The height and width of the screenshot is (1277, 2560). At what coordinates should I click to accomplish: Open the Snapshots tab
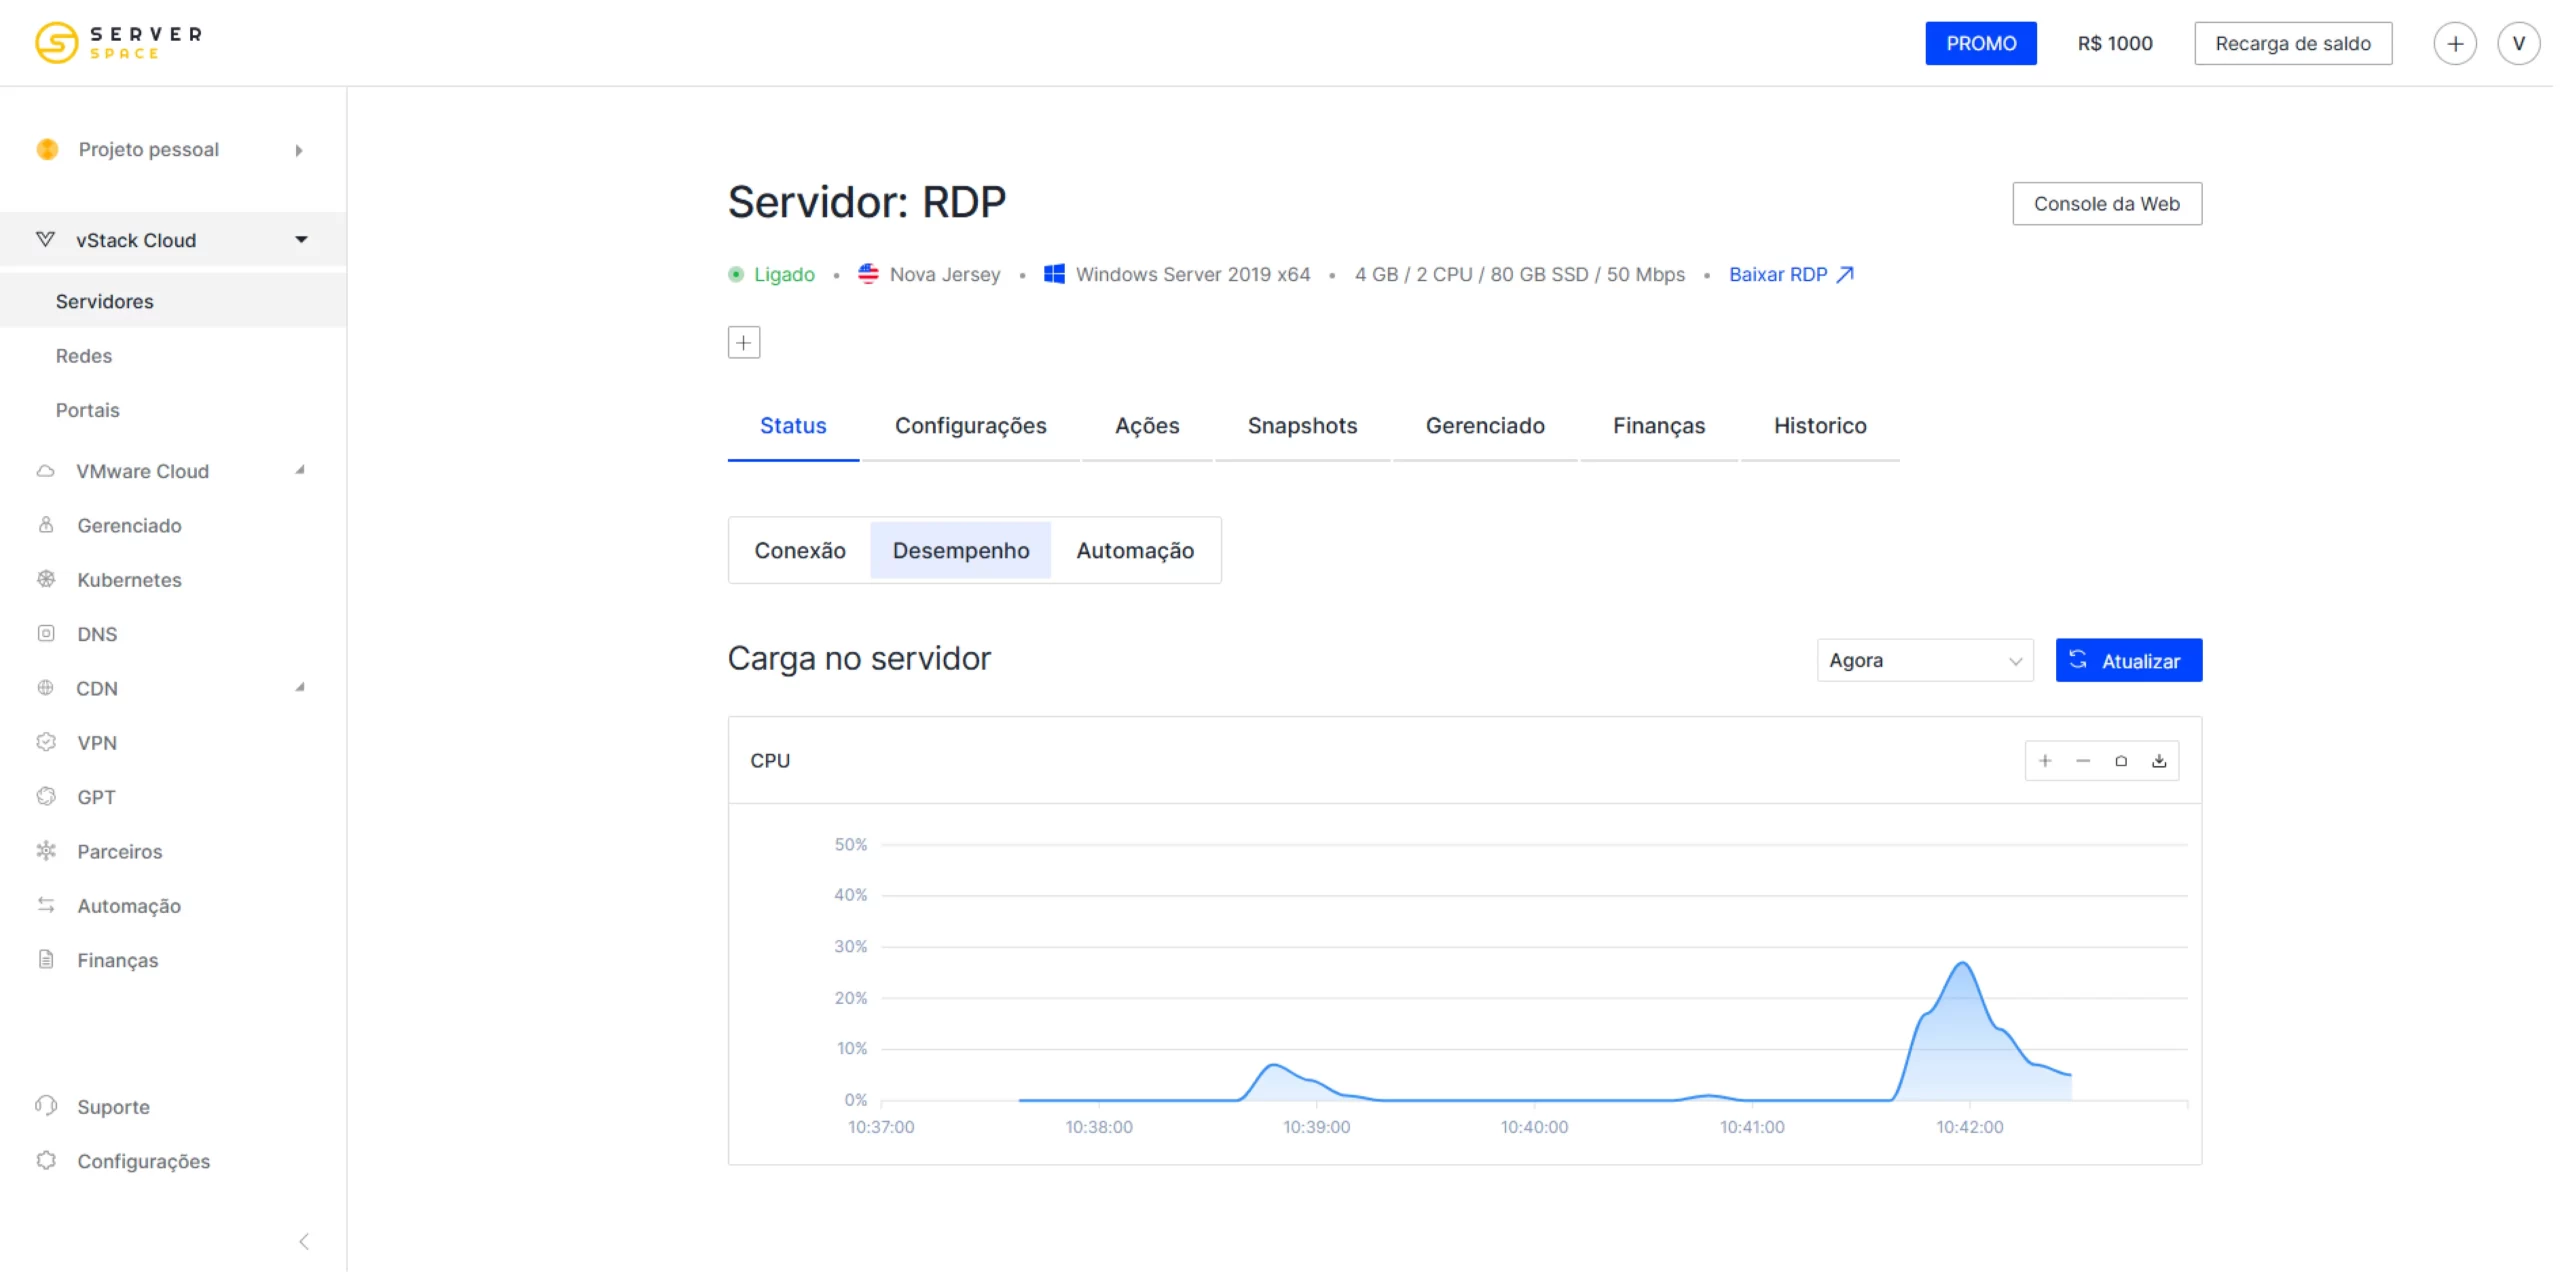[x=1302, y=426]
